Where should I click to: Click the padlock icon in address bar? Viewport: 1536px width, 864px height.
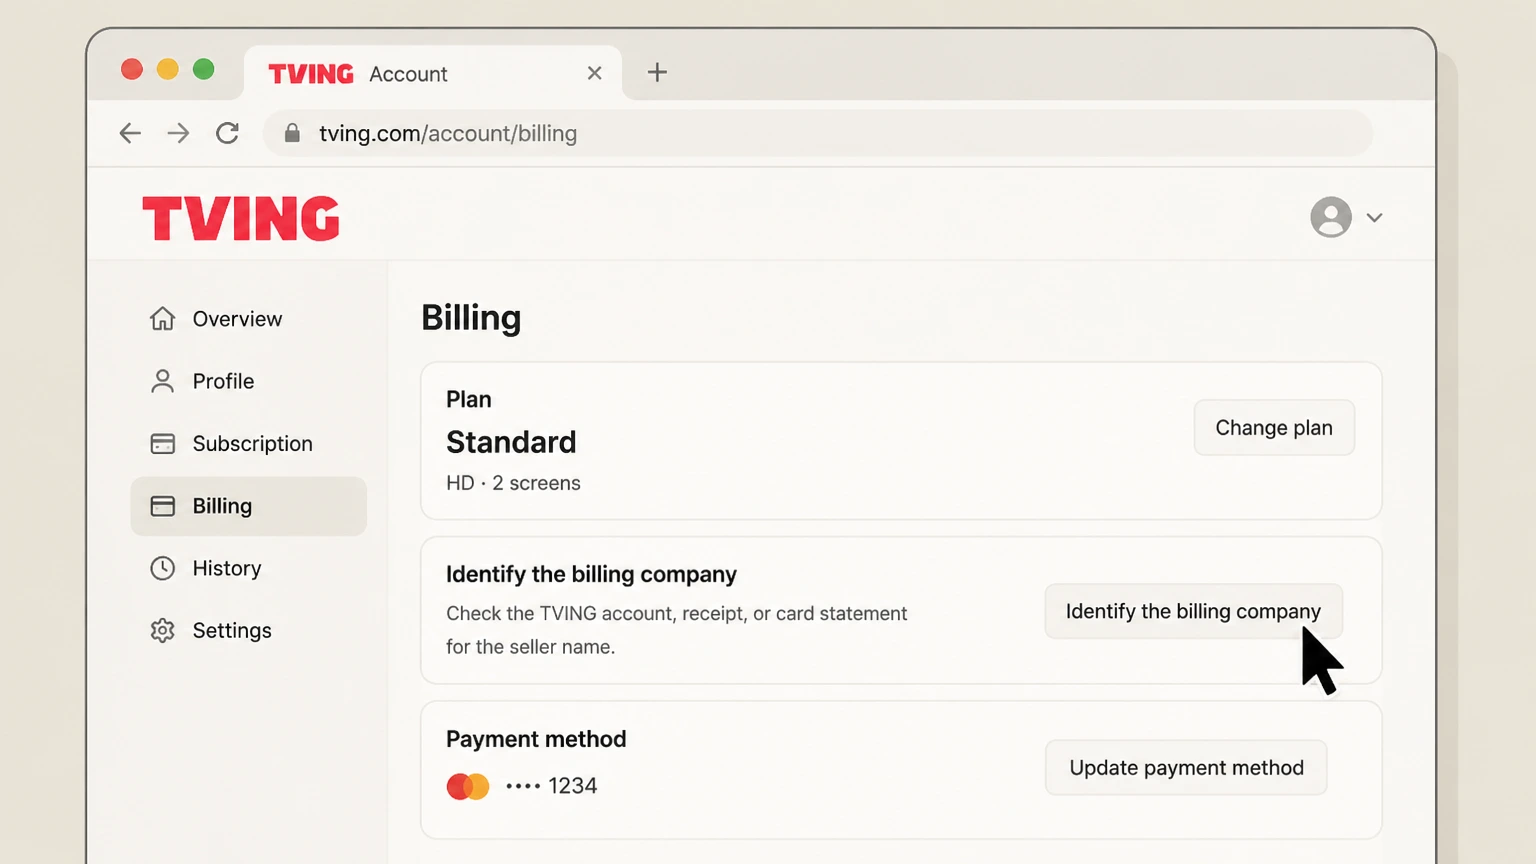pyautogui.click(x=292, y=133)
